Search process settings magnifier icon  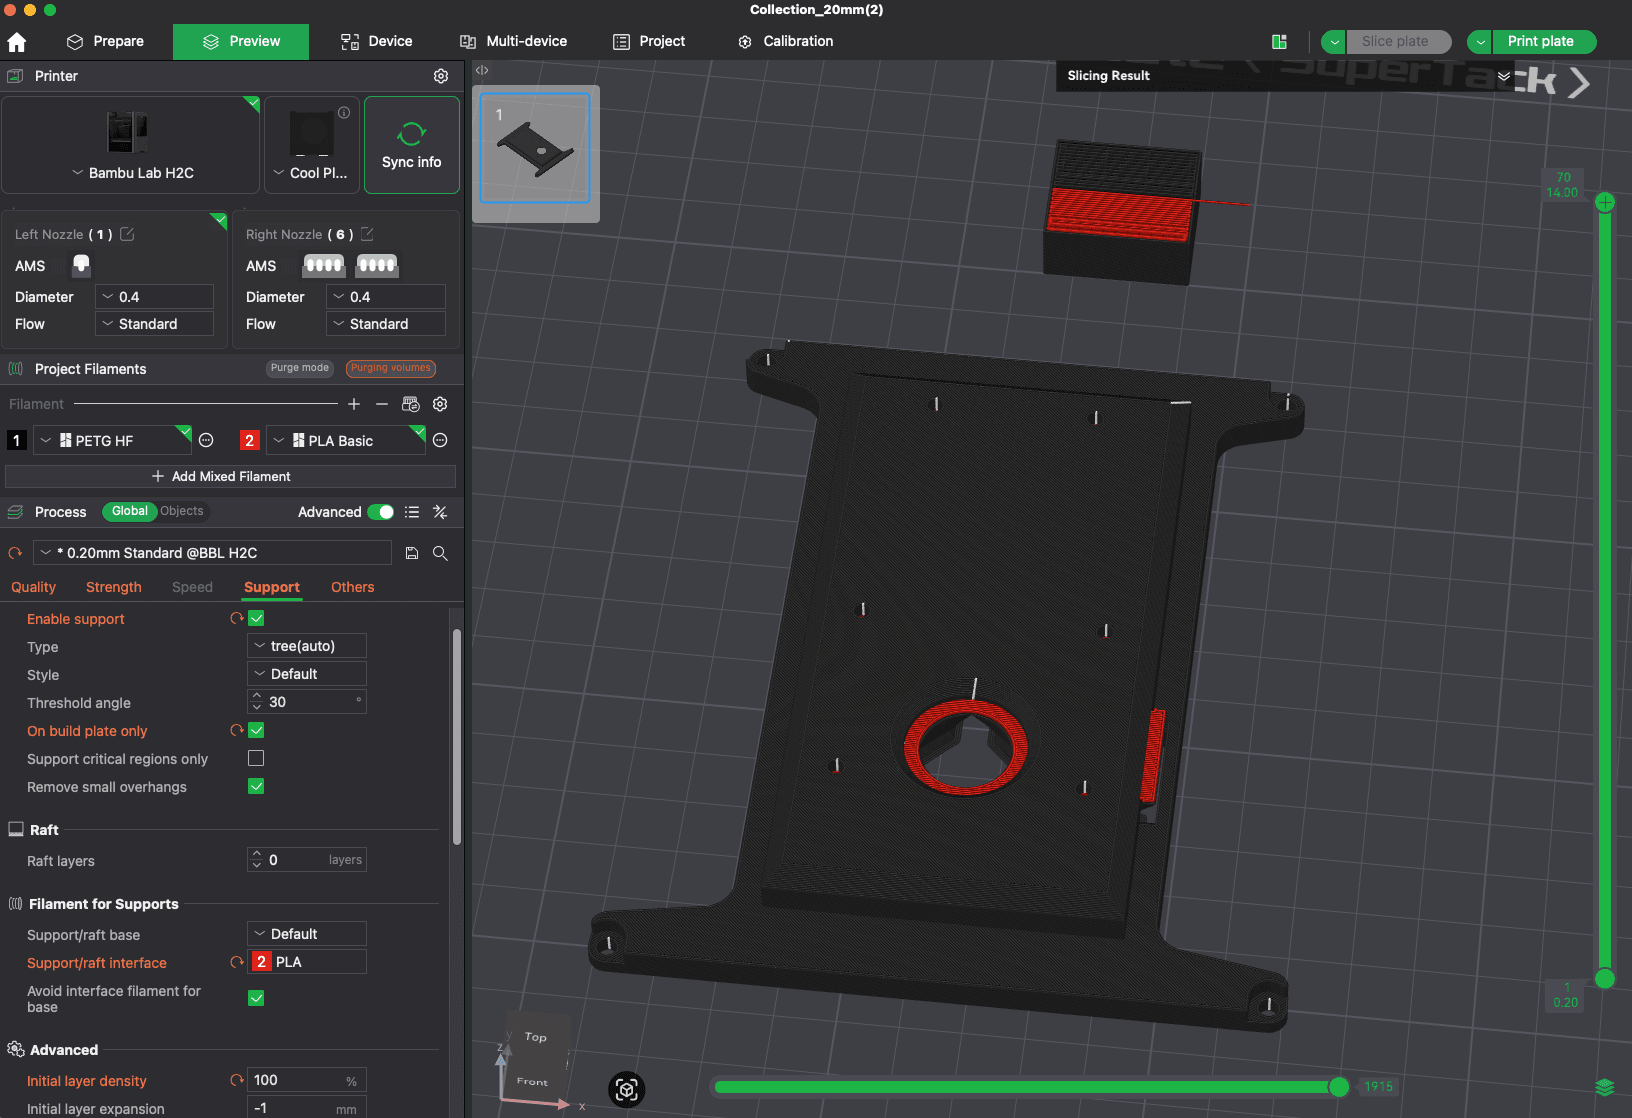coord(440,553)
